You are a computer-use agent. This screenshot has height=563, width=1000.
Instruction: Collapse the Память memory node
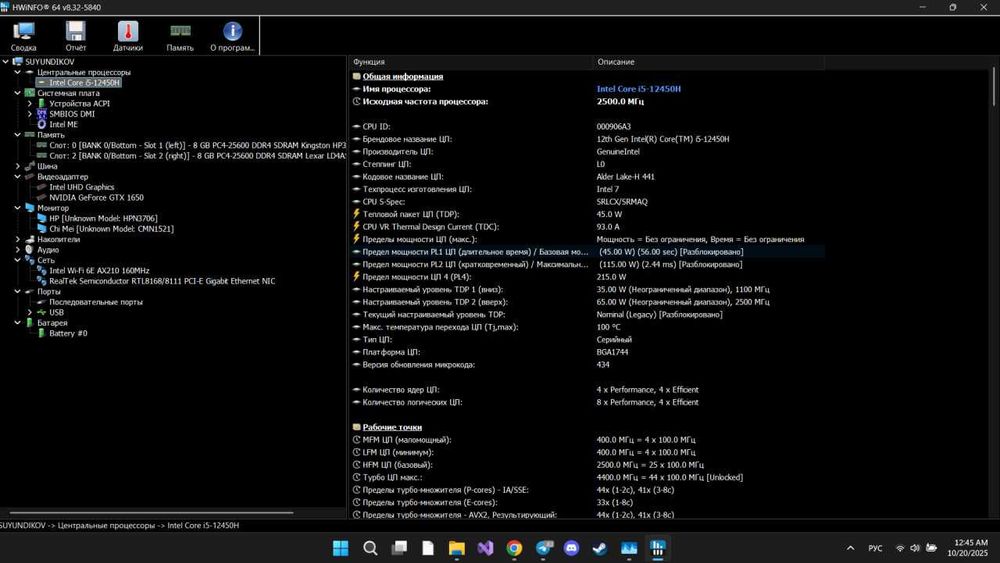click(x=18, y=135)
